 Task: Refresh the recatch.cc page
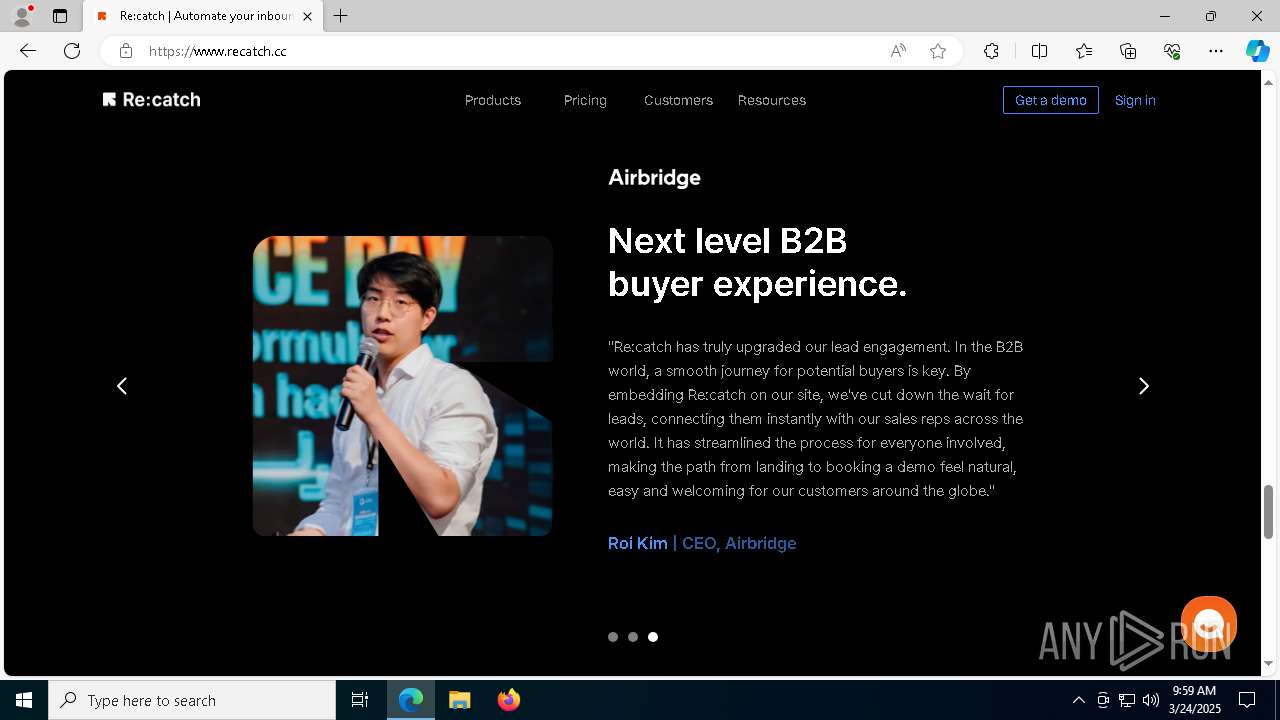(72, 51)
